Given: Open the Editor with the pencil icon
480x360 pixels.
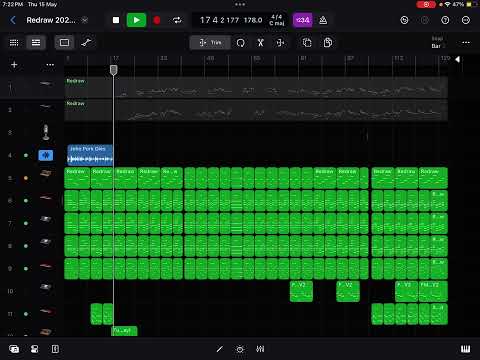Looking at the screenshot, I should [x=219, y=349].
